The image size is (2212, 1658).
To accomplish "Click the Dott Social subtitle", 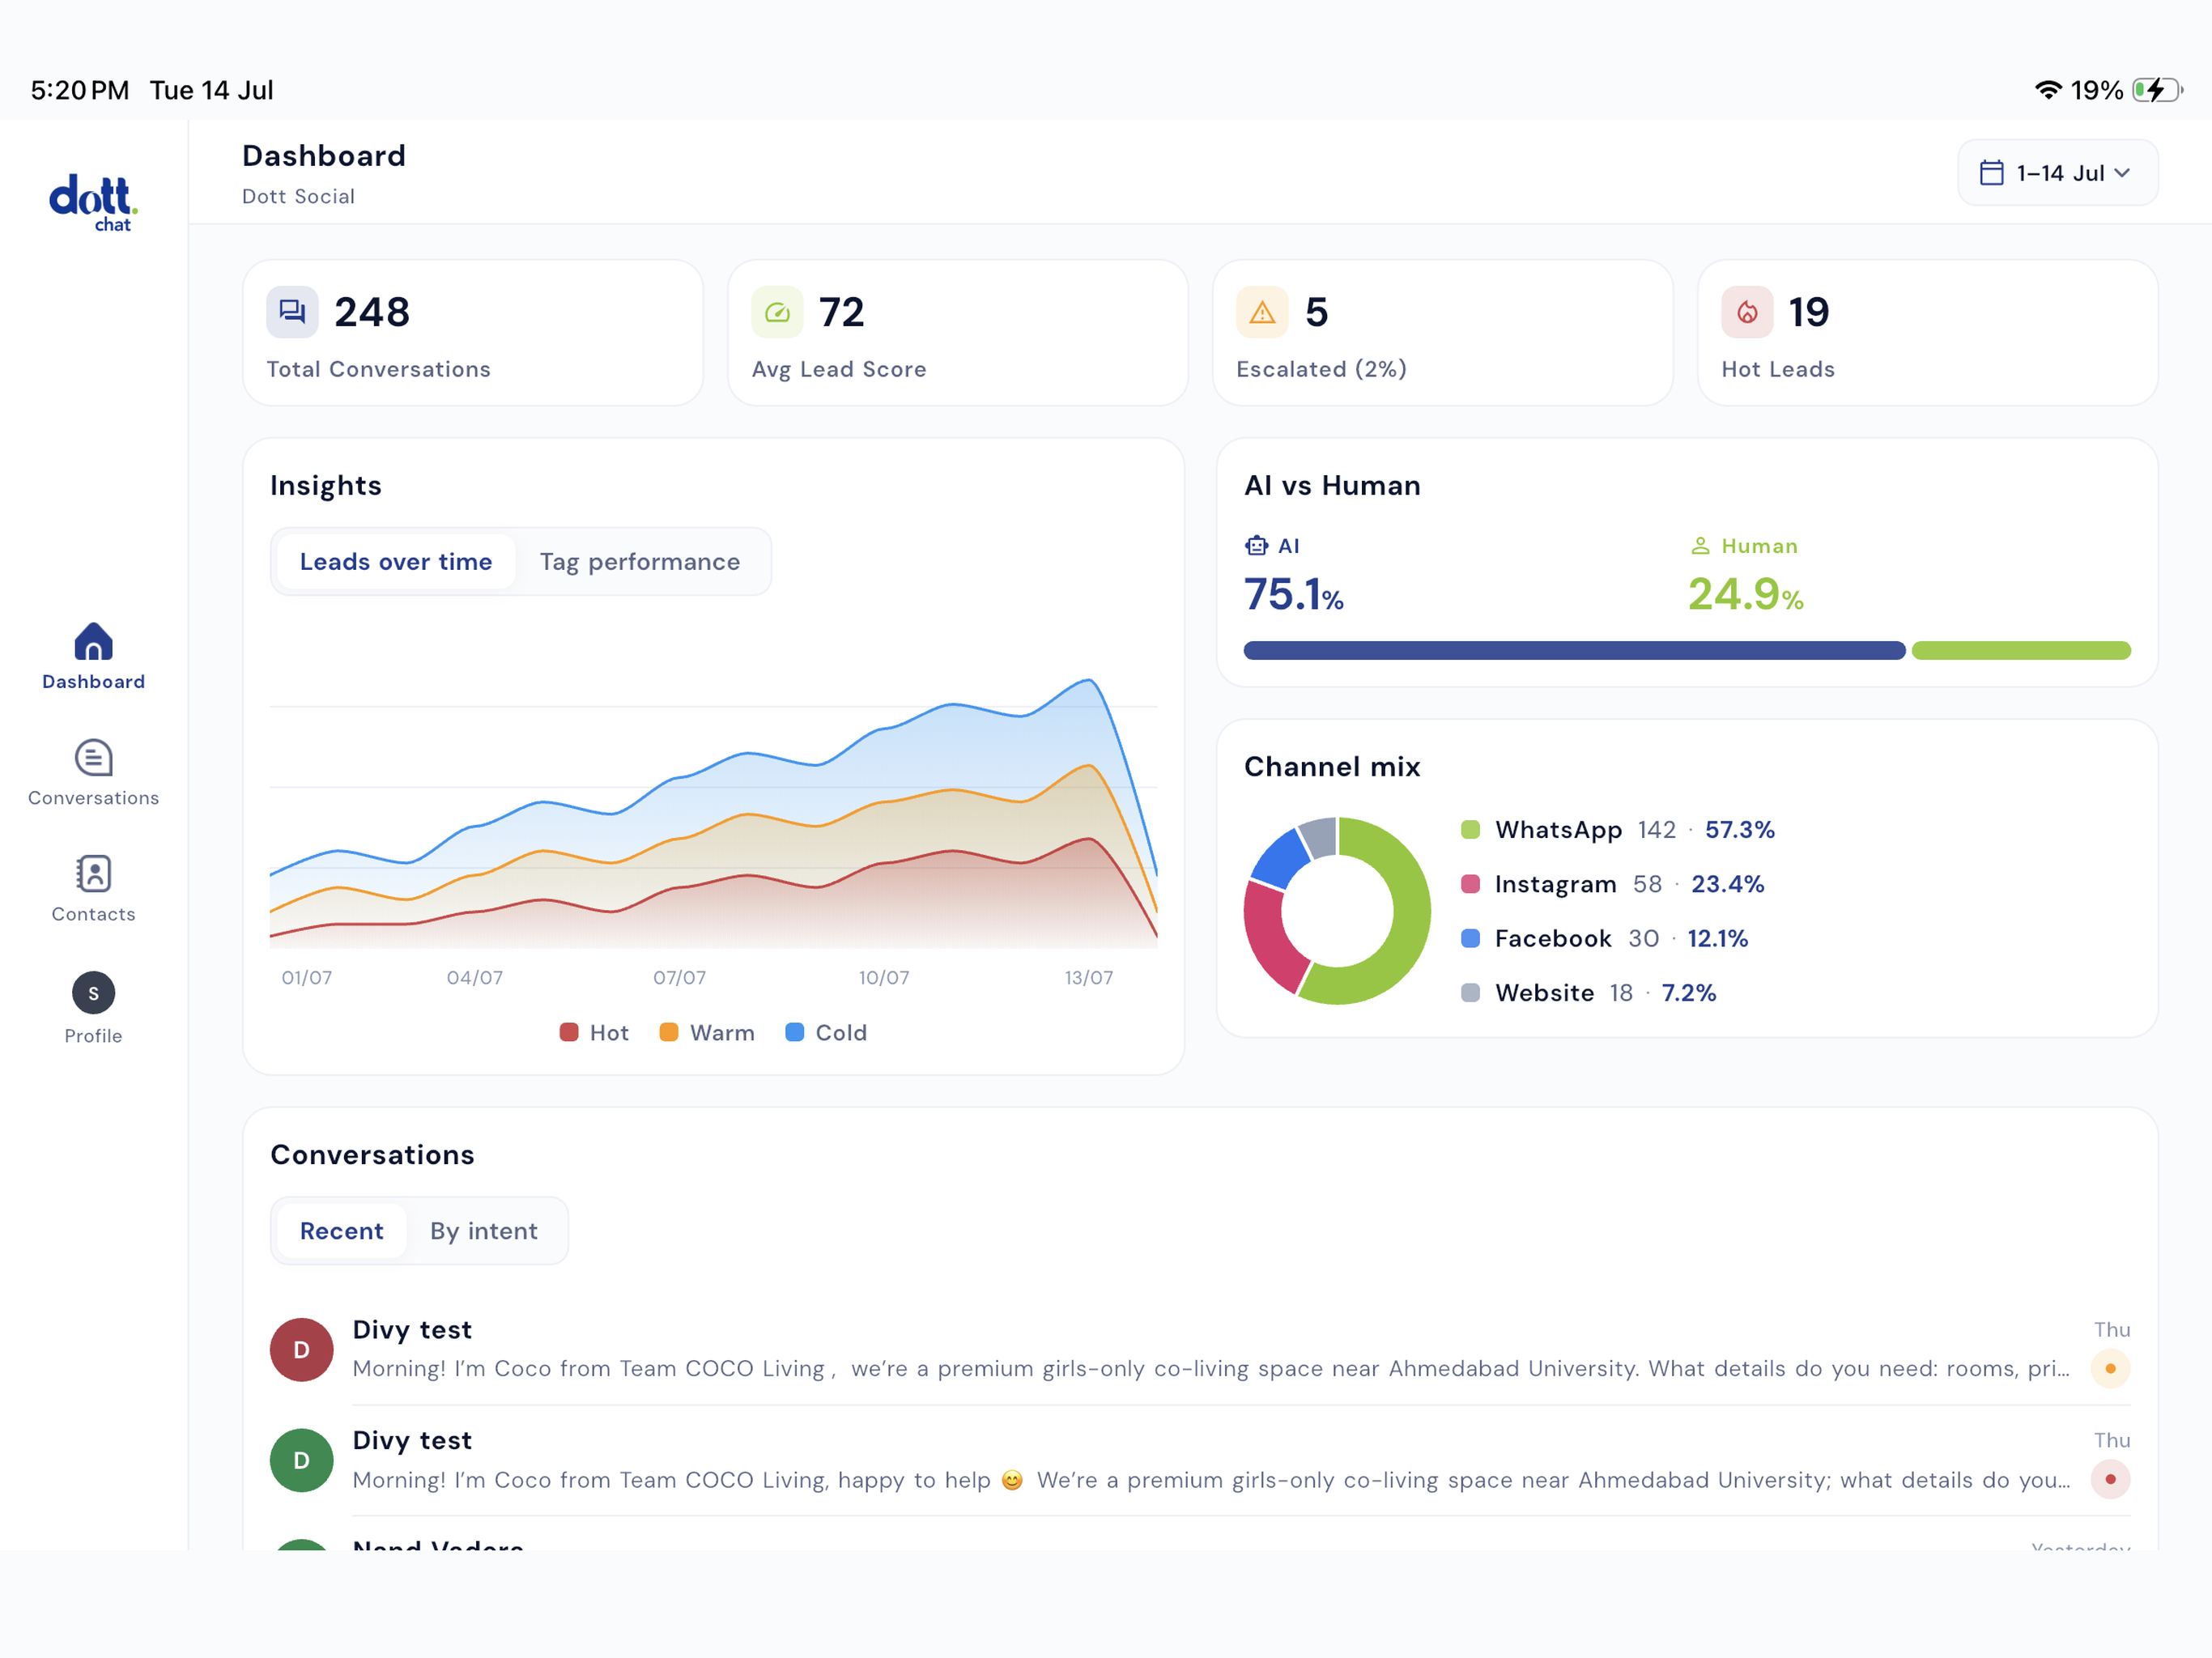I will point(298,197).
